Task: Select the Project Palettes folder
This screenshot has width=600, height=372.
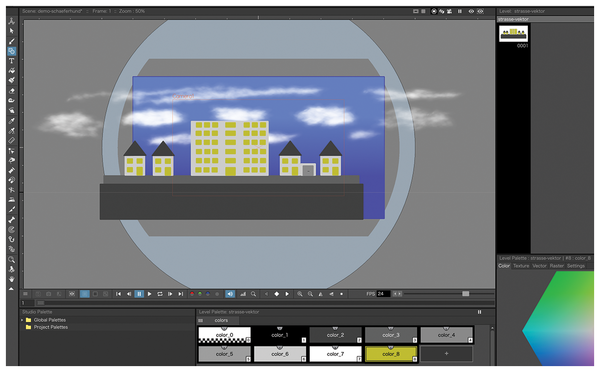Action: point(47,327)
